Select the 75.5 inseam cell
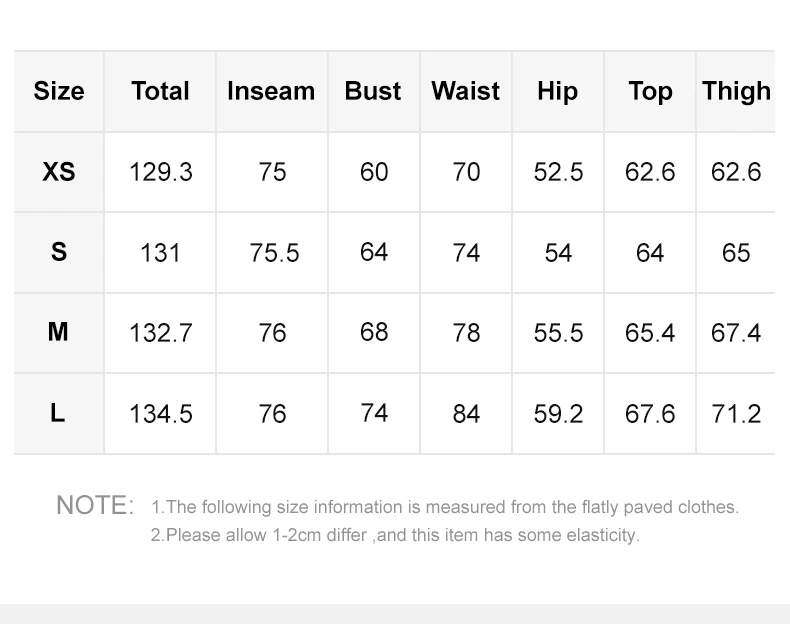 tap(274, 252)
